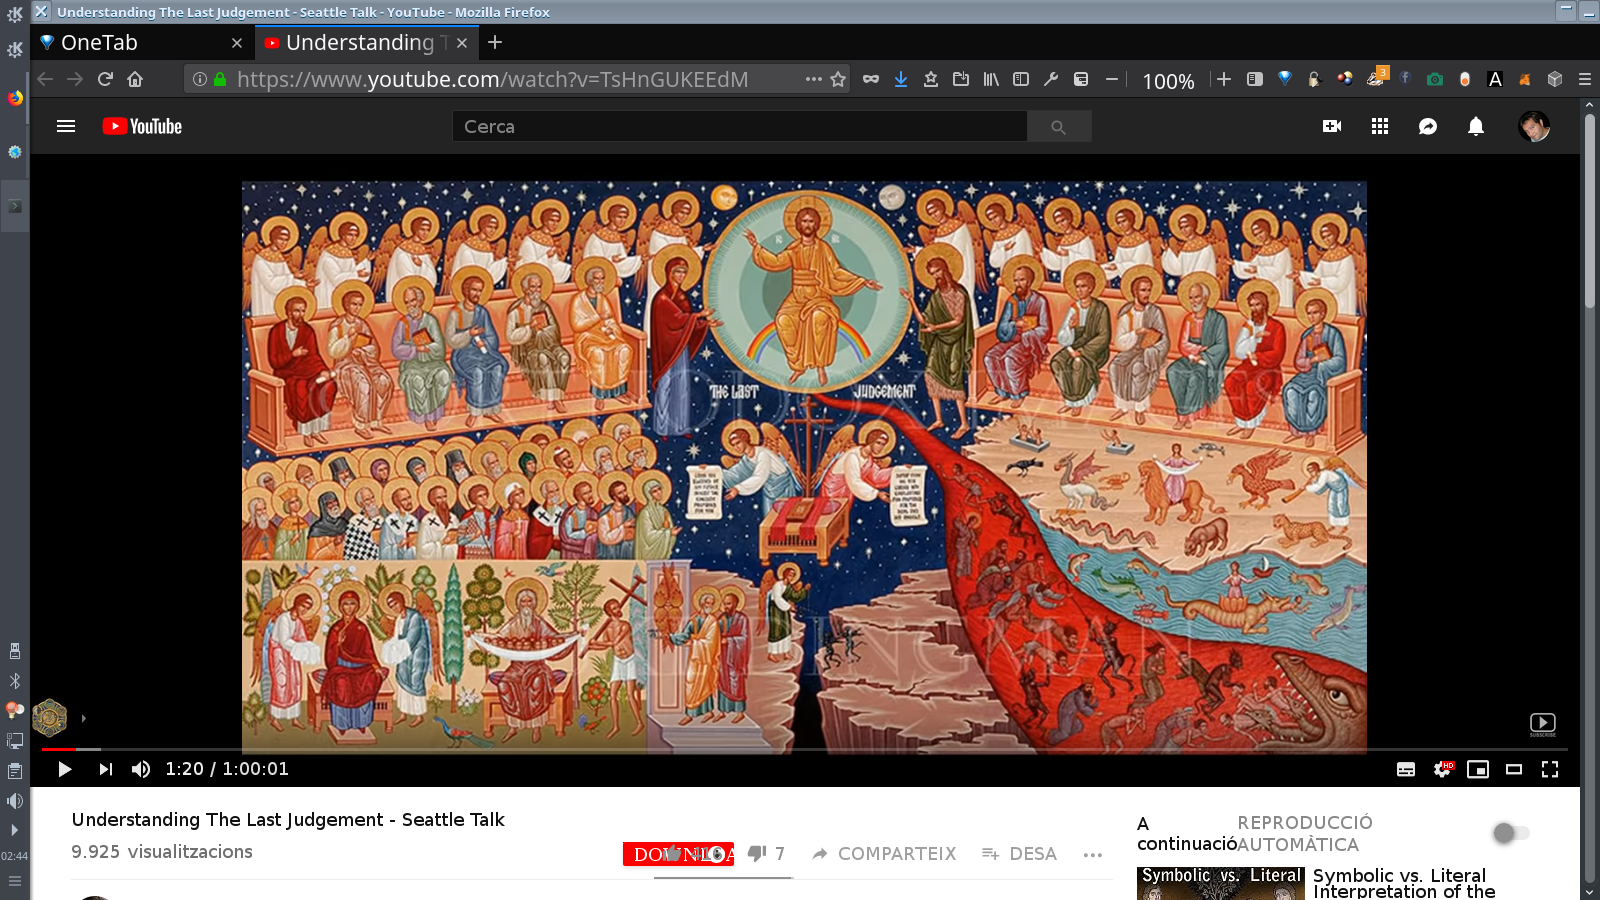Open the MetaMask fox extension
The height and width of the screenshot is (900, 1600).
[1525, 79]
